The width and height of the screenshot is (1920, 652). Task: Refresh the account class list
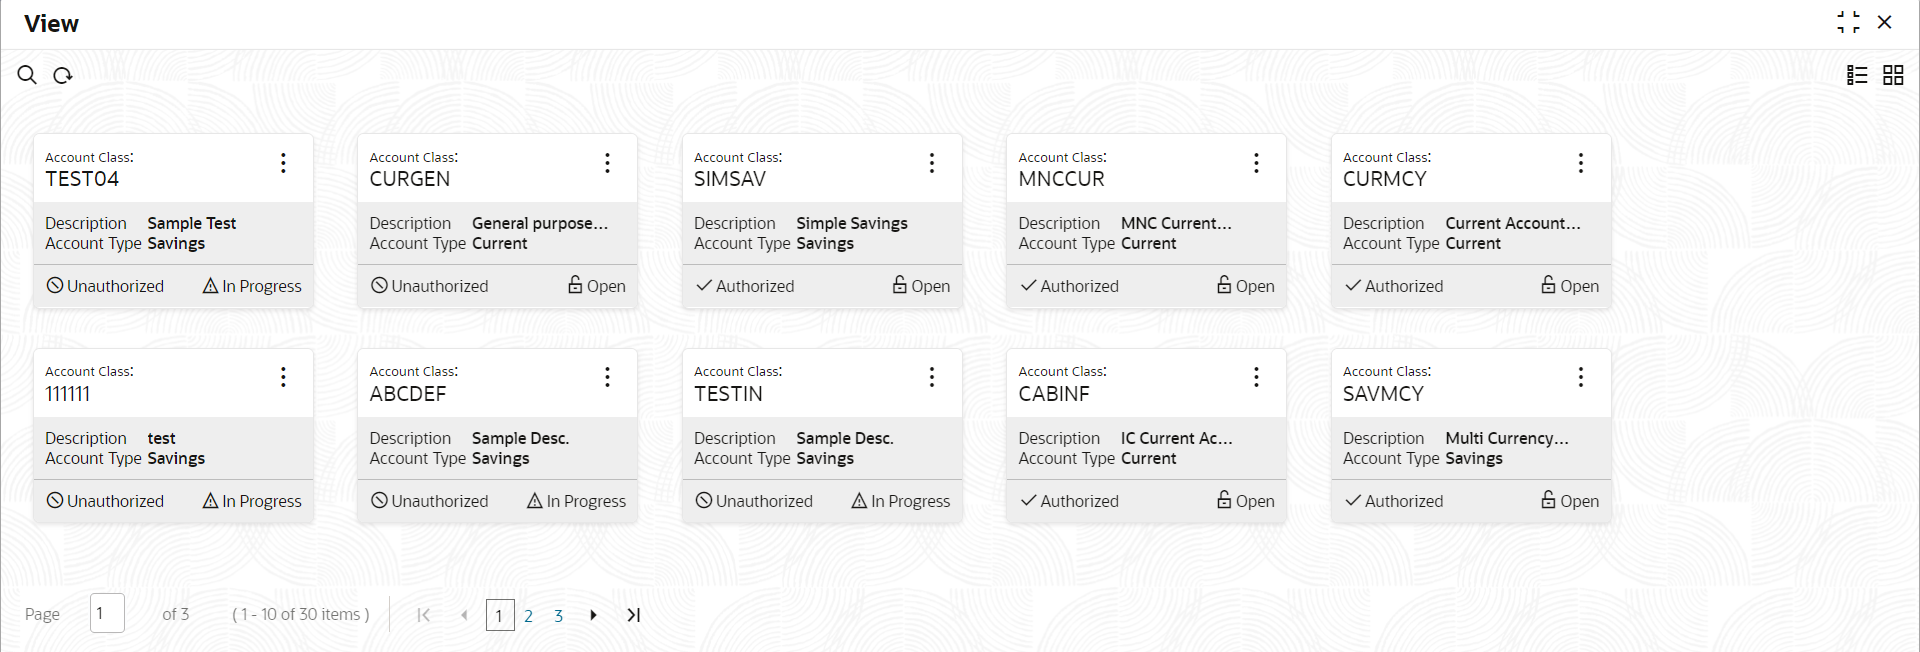[63, 75]
